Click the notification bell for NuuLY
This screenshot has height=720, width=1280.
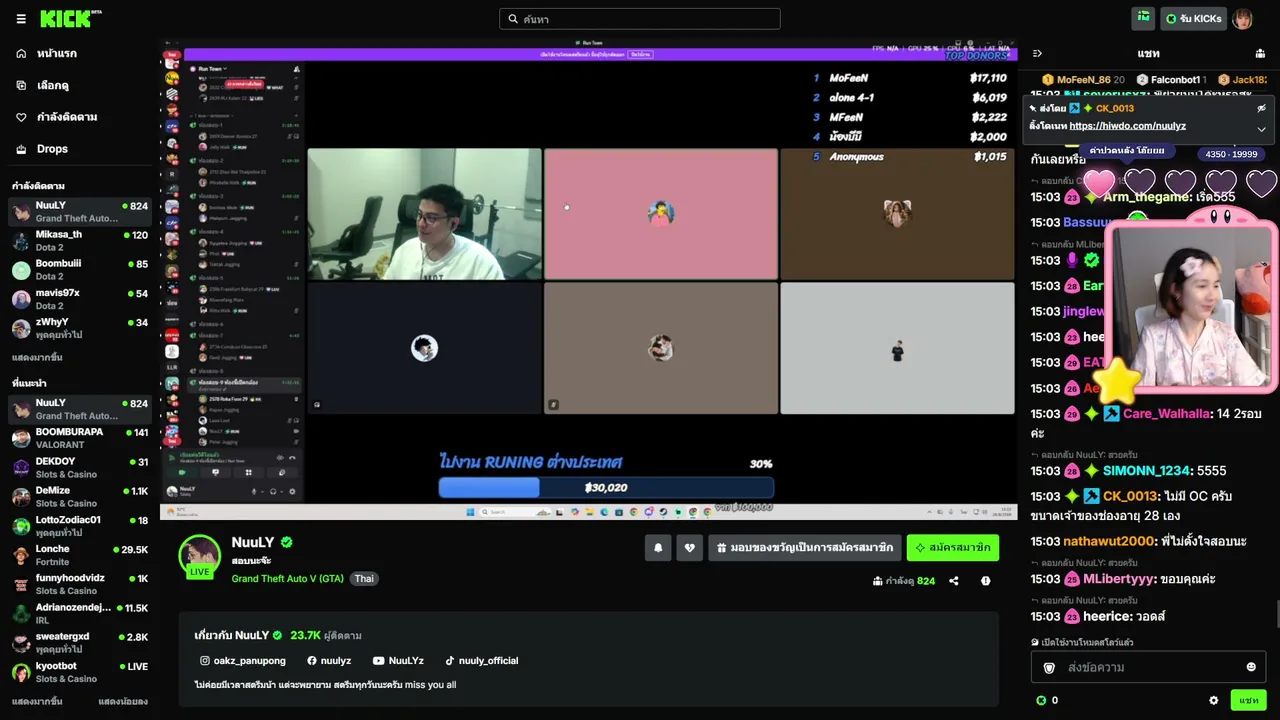pyautogui.click(x=658, y=548)
